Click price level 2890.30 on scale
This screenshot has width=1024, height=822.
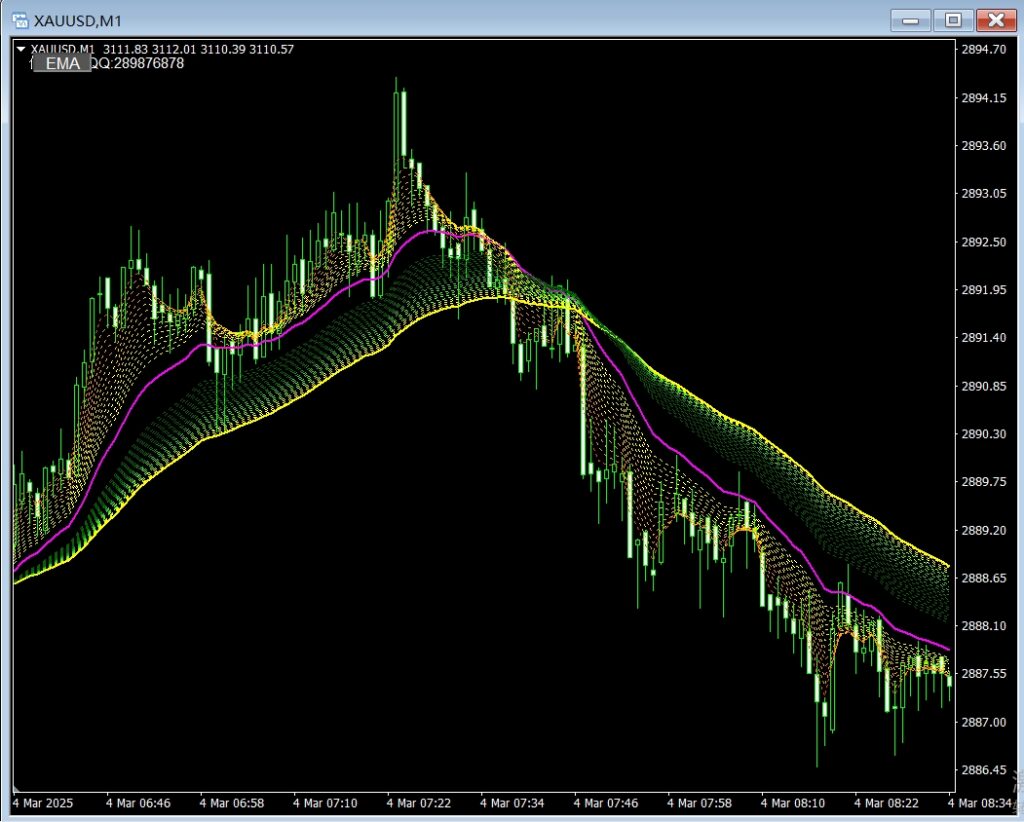[984, 434]
